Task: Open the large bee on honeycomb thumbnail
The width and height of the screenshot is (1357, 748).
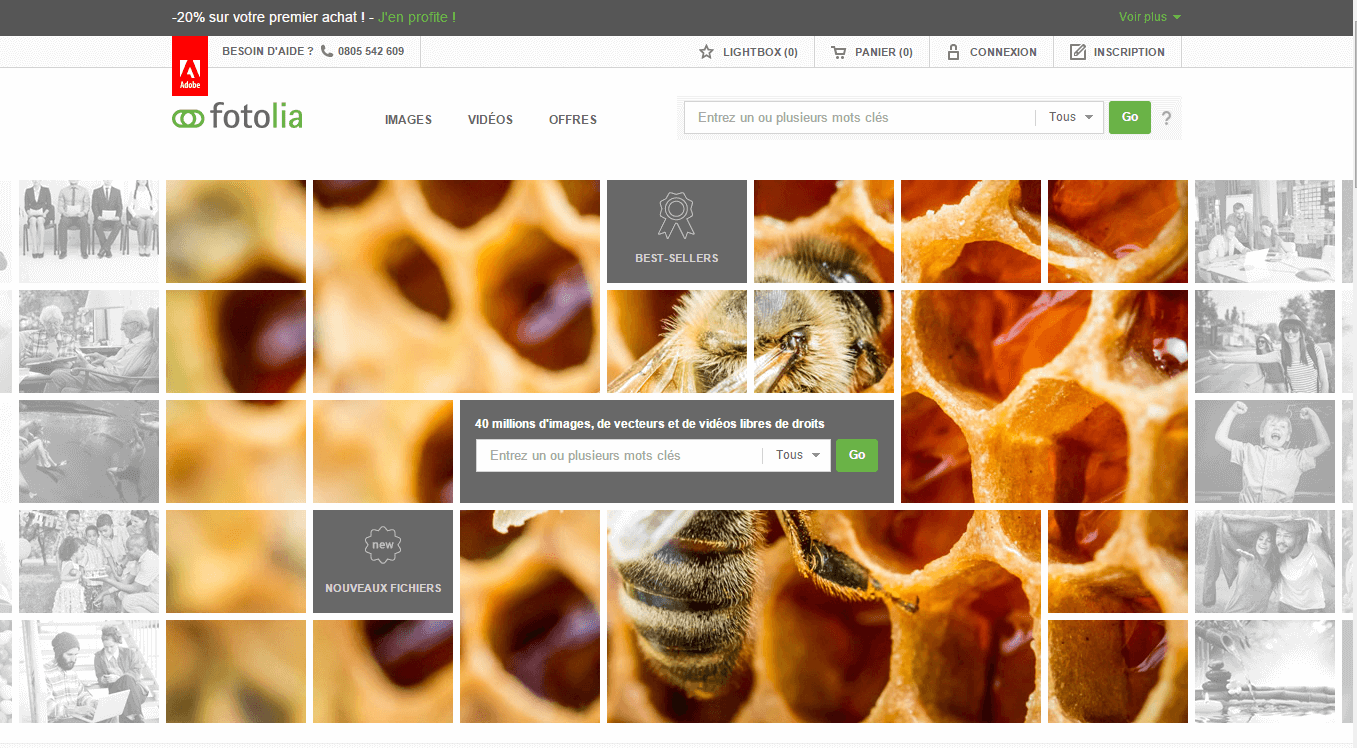Action: 823,616
